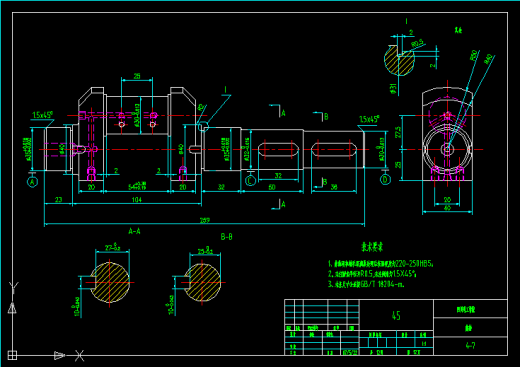Screen dimensions: 520x367
Task: Select the 20 dimension below end view
Action: (x=447, y=200)
